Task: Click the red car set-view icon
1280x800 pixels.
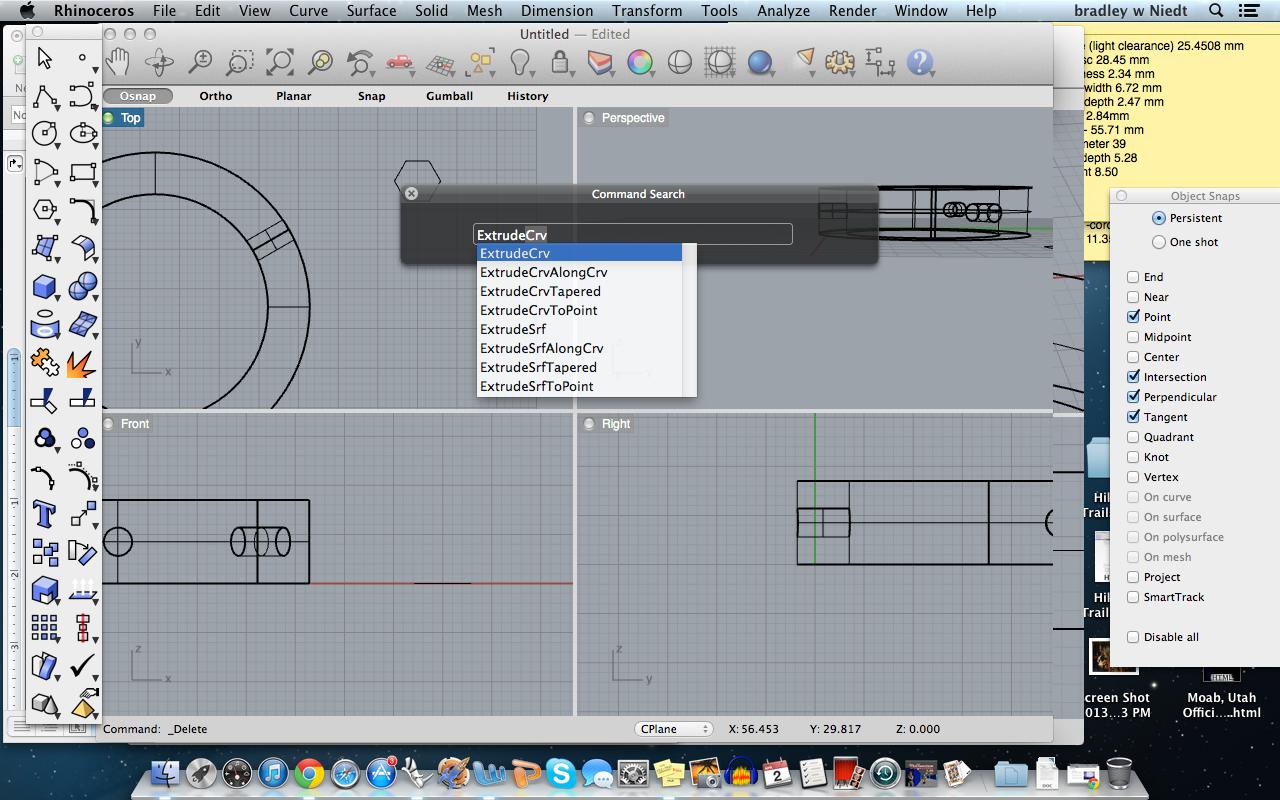Action: 399,62
